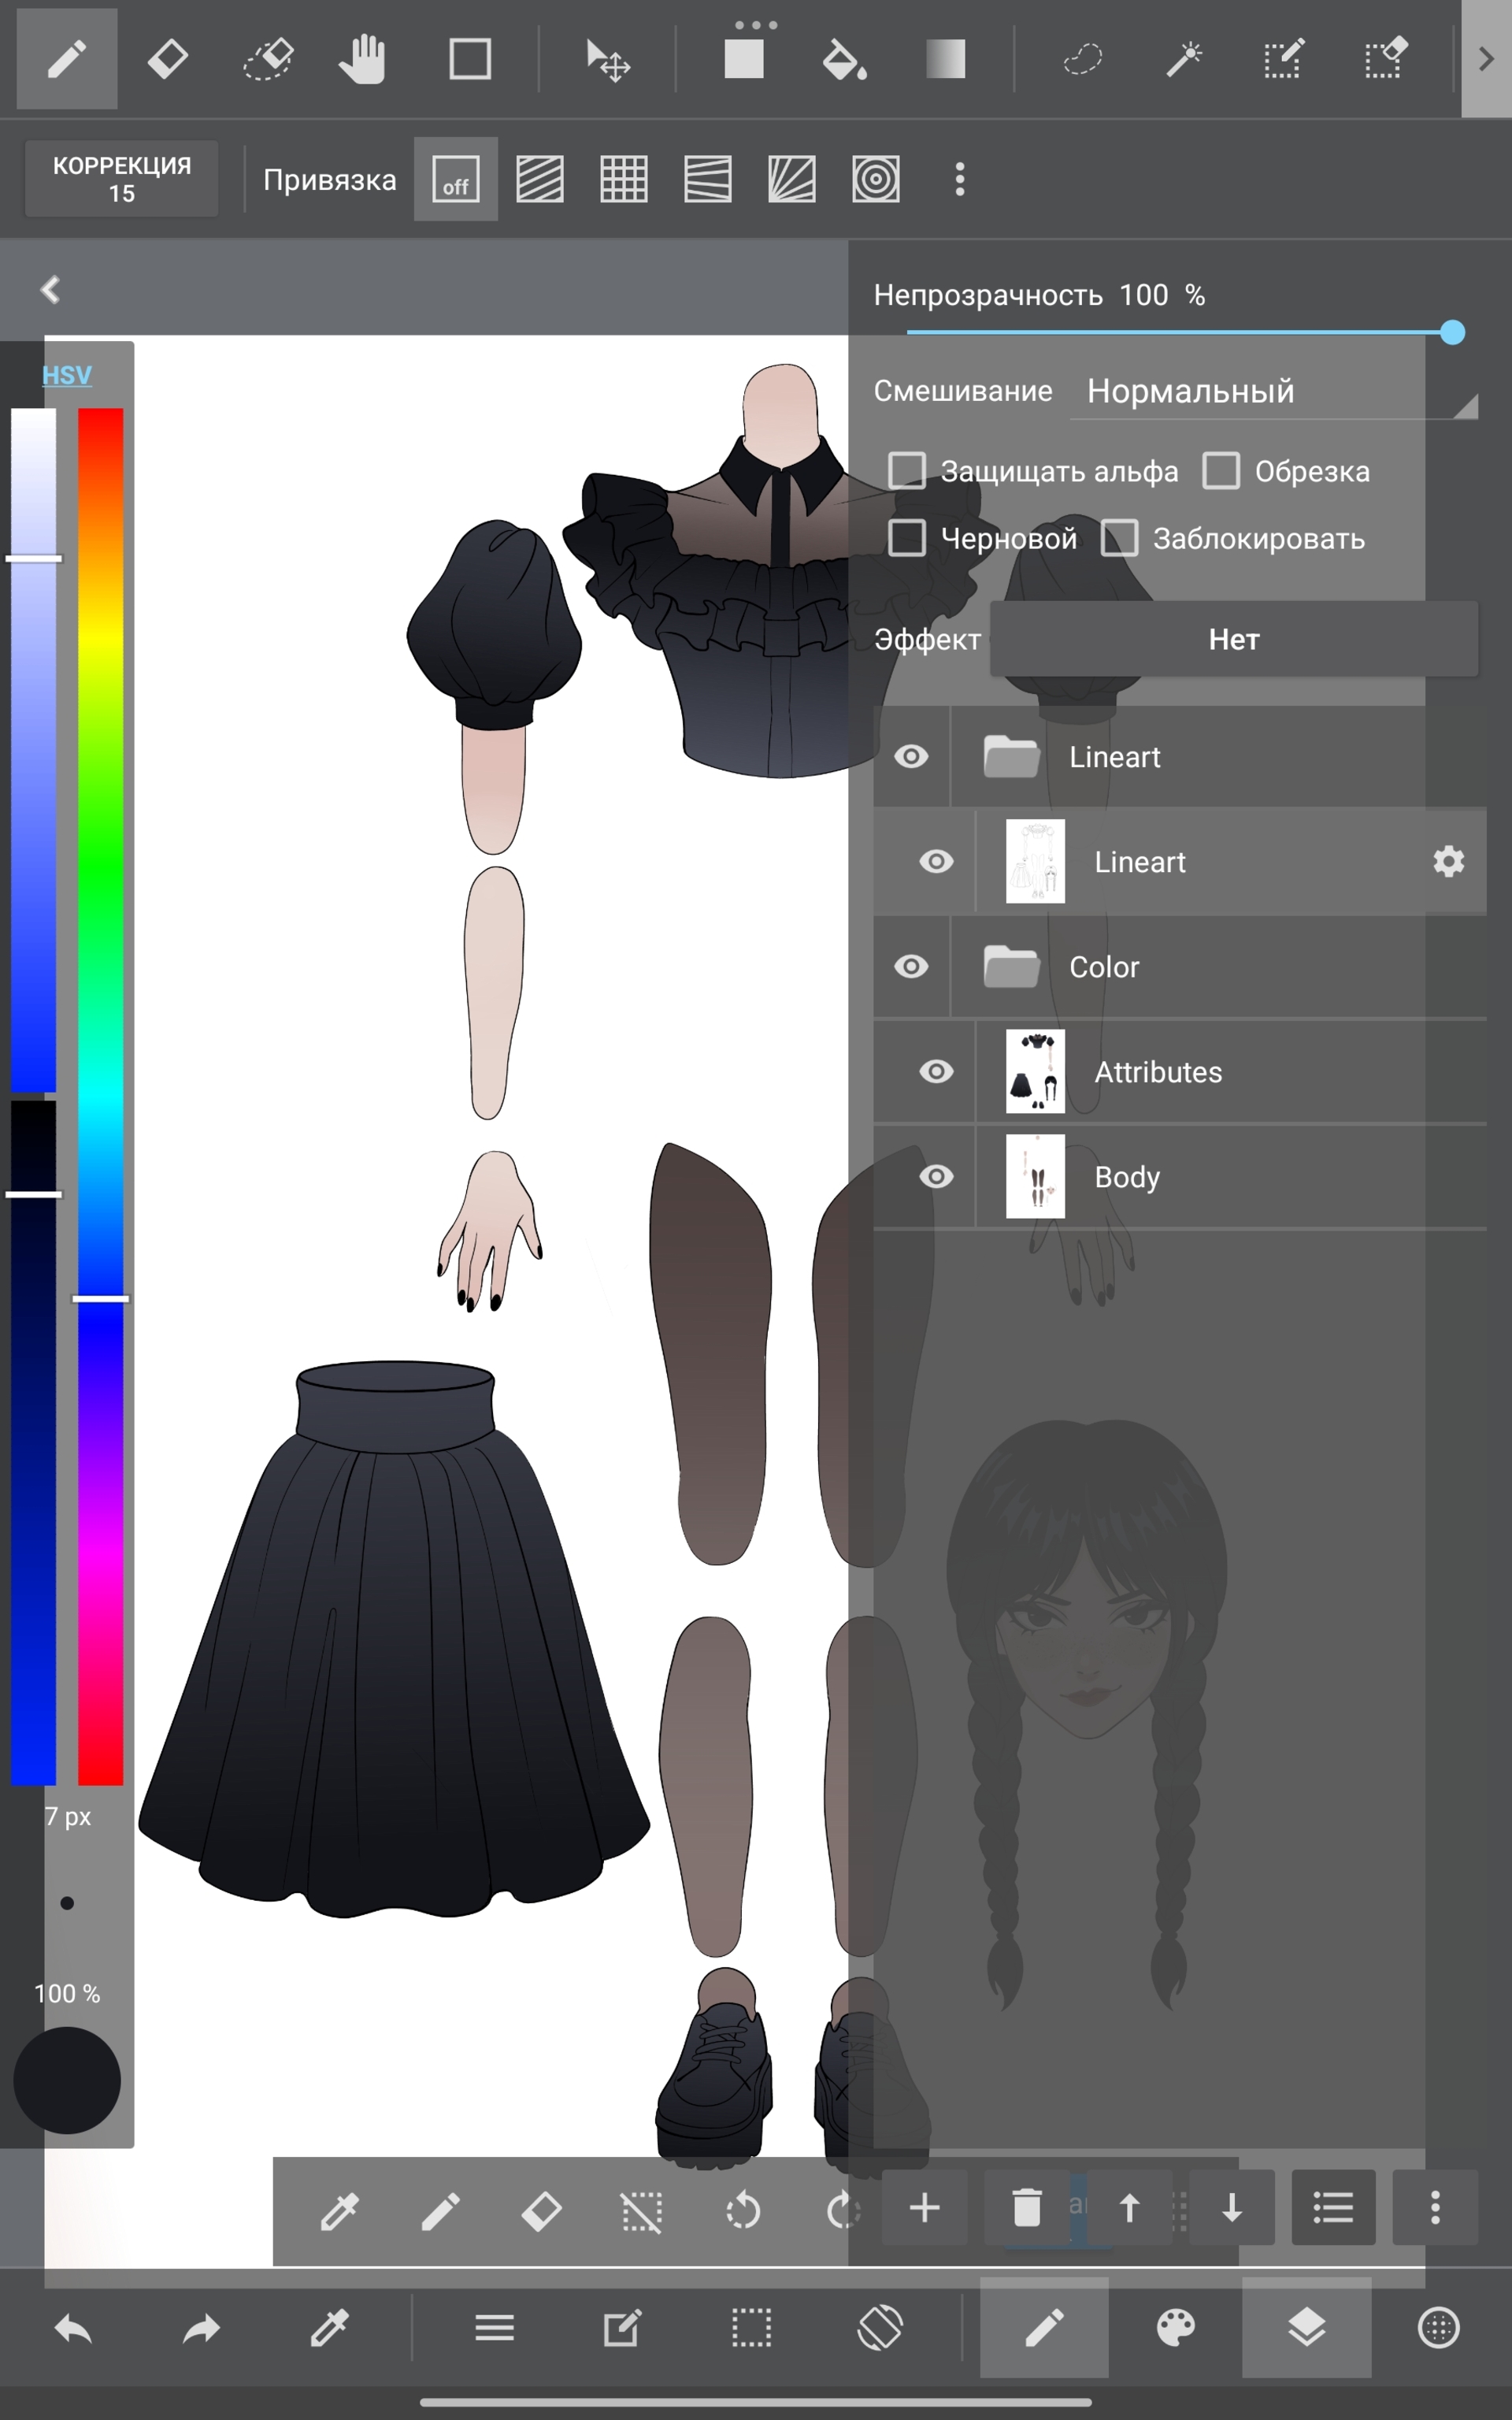This screenshot has height=2420, width=1512.
Task: Expand the toolbar with right chevron
Action: pos(1485,60)
